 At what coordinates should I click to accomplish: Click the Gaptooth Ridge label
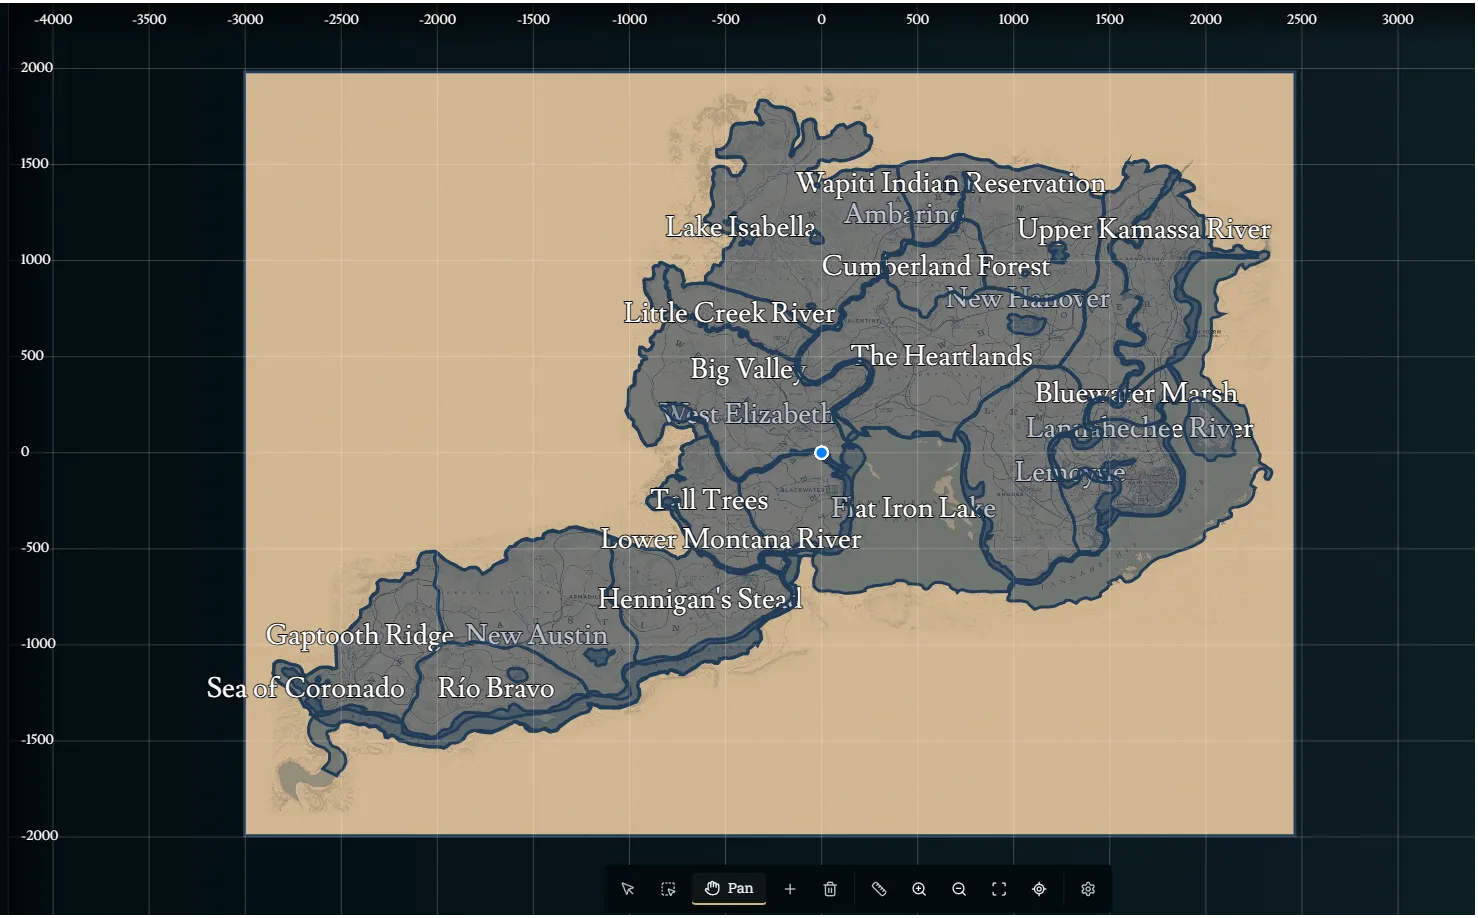click(359, 635)
